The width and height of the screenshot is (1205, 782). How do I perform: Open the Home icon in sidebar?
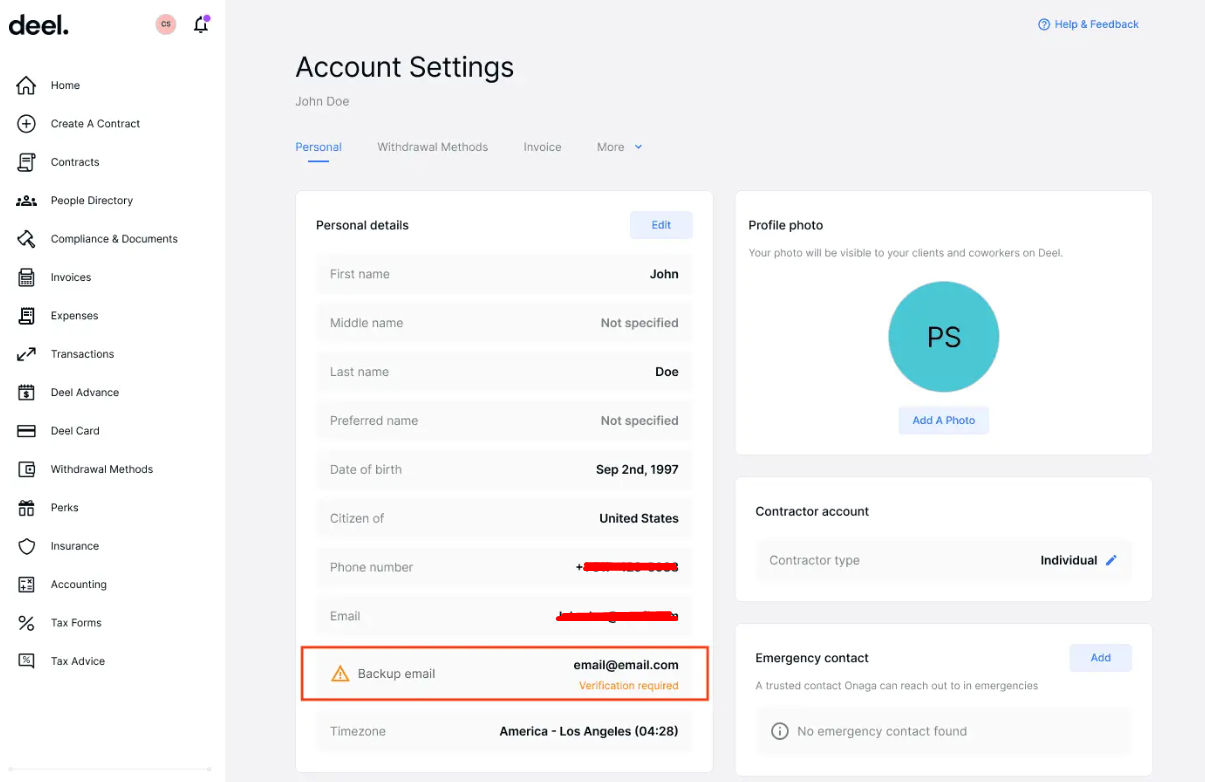pyautogui.click(x=27, y=86)
